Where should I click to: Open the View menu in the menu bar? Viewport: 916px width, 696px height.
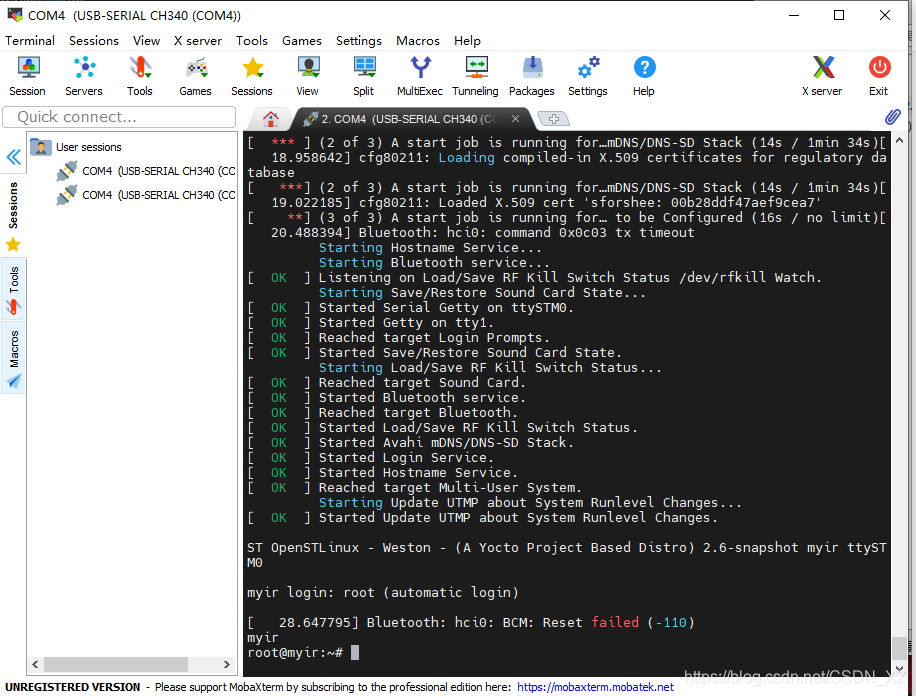146,40
